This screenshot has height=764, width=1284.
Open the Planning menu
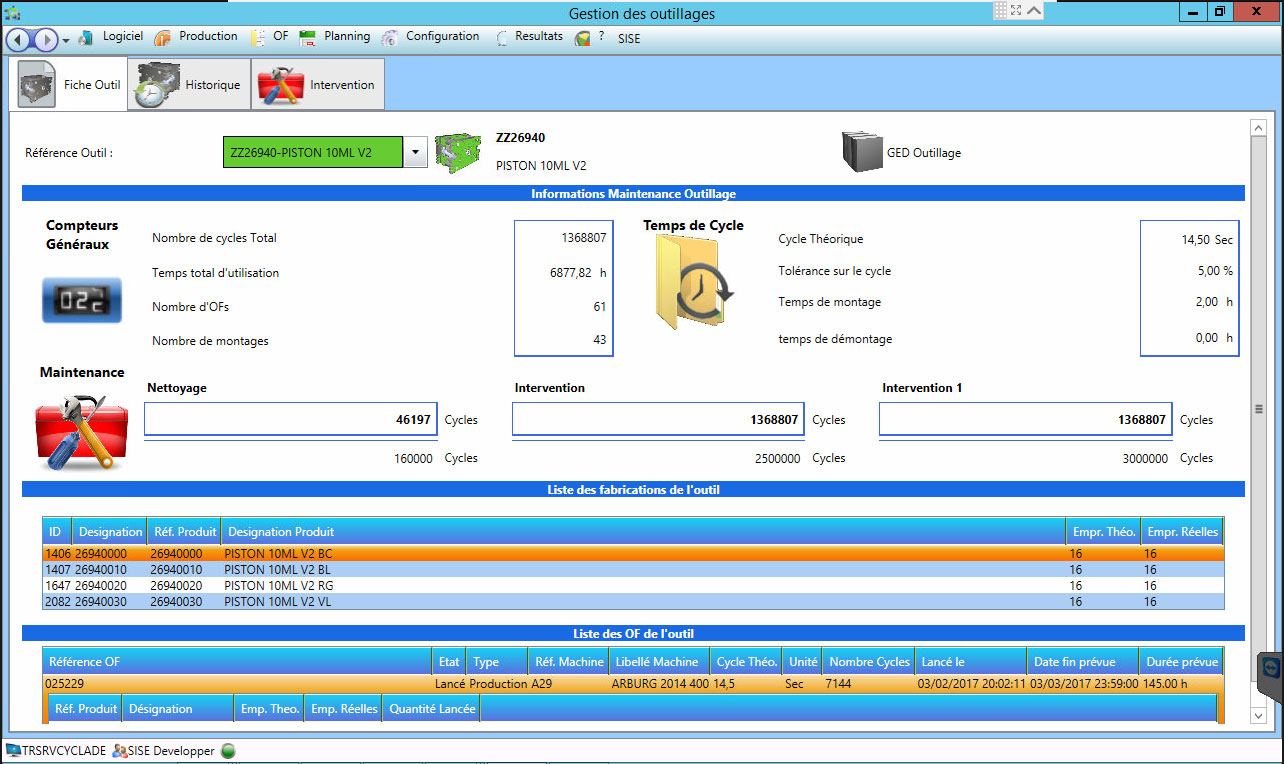[346, 37]
